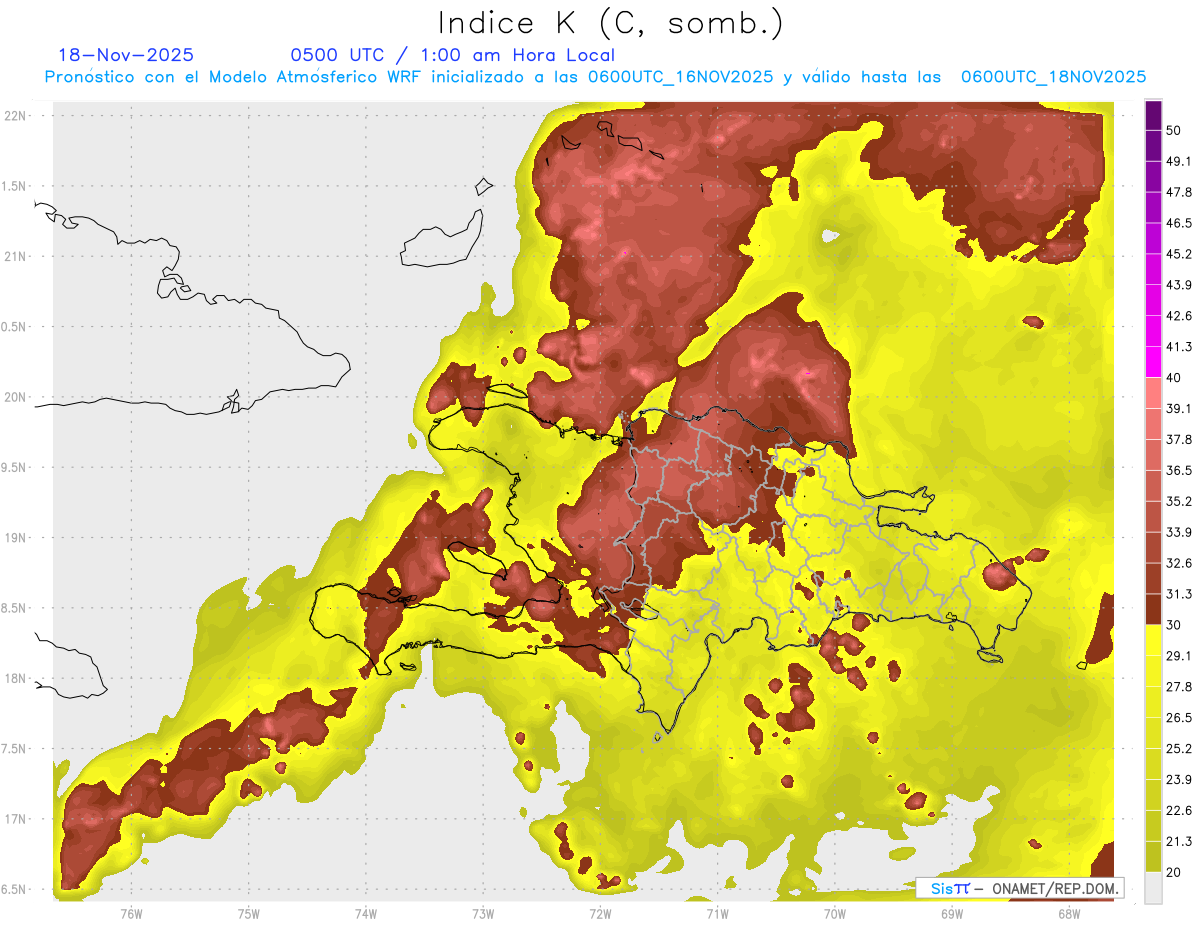Click the "27.8" color scale value
The image size is (1200, 927).
click(1179, 687)
